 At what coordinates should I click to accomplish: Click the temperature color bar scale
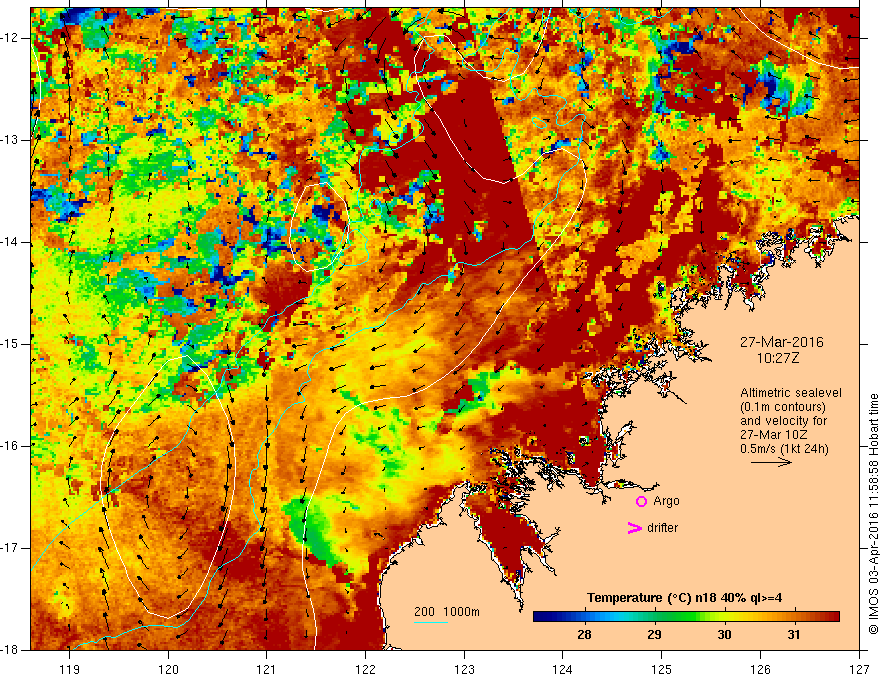click(x=686, y=617)
